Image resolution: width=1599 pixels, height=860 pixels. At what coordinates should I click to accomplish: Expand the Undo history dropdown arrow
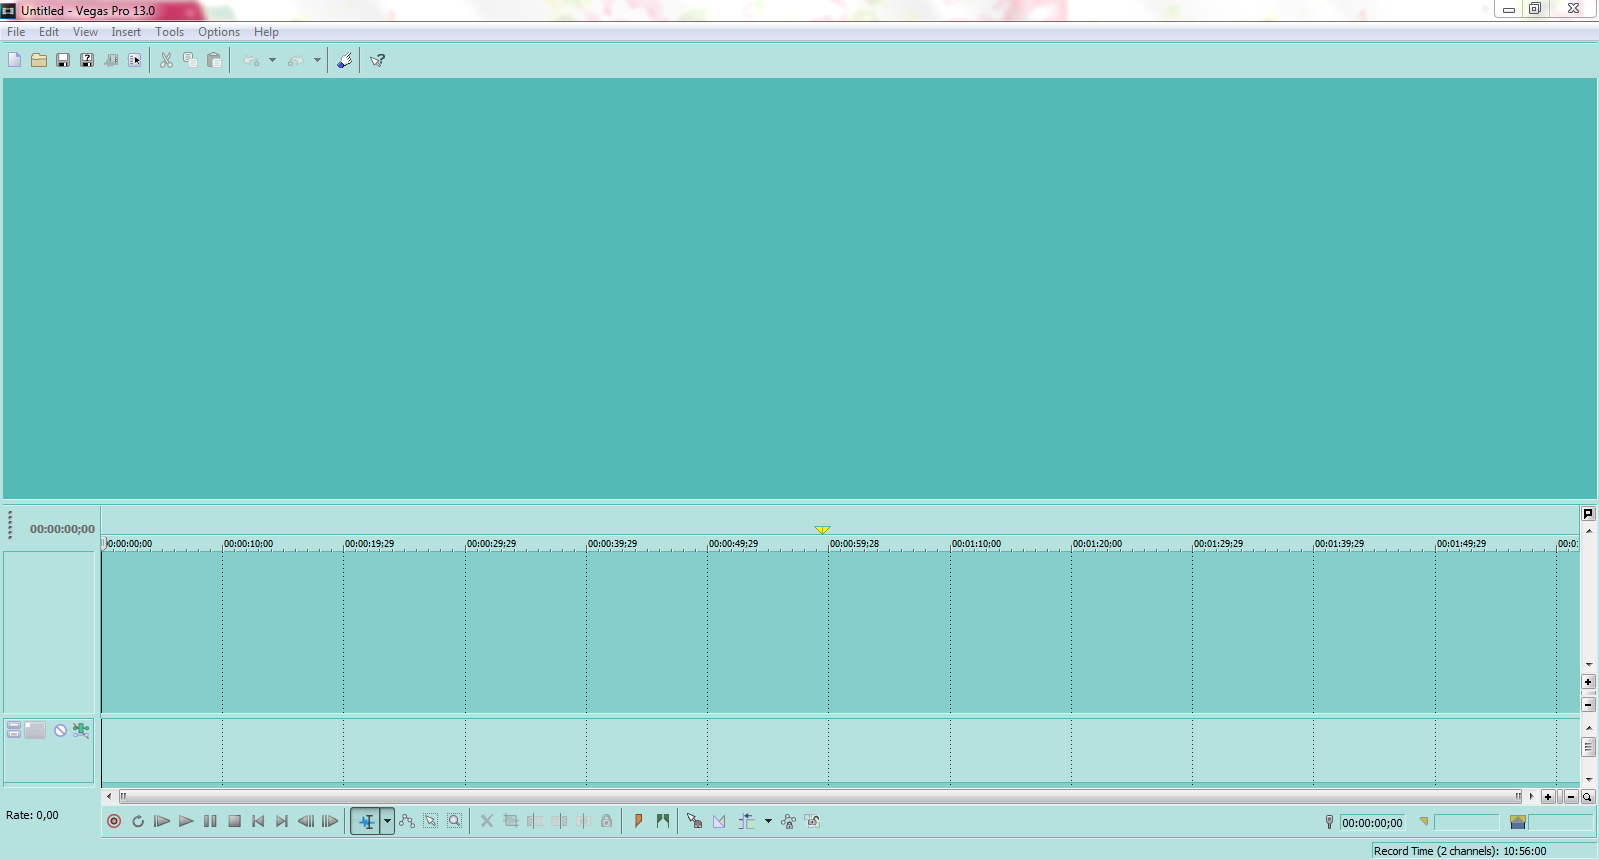click(x=272, y=60)
